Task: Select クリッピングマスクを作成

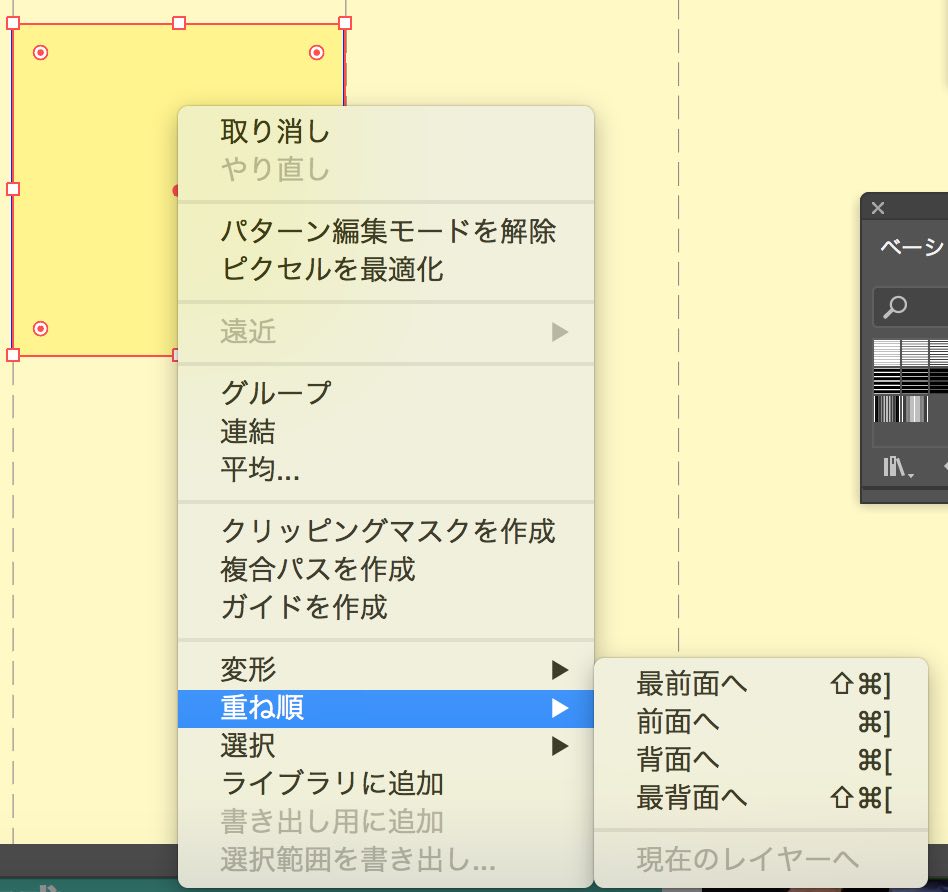Action: pyautogui.click(x=386, y=531)
